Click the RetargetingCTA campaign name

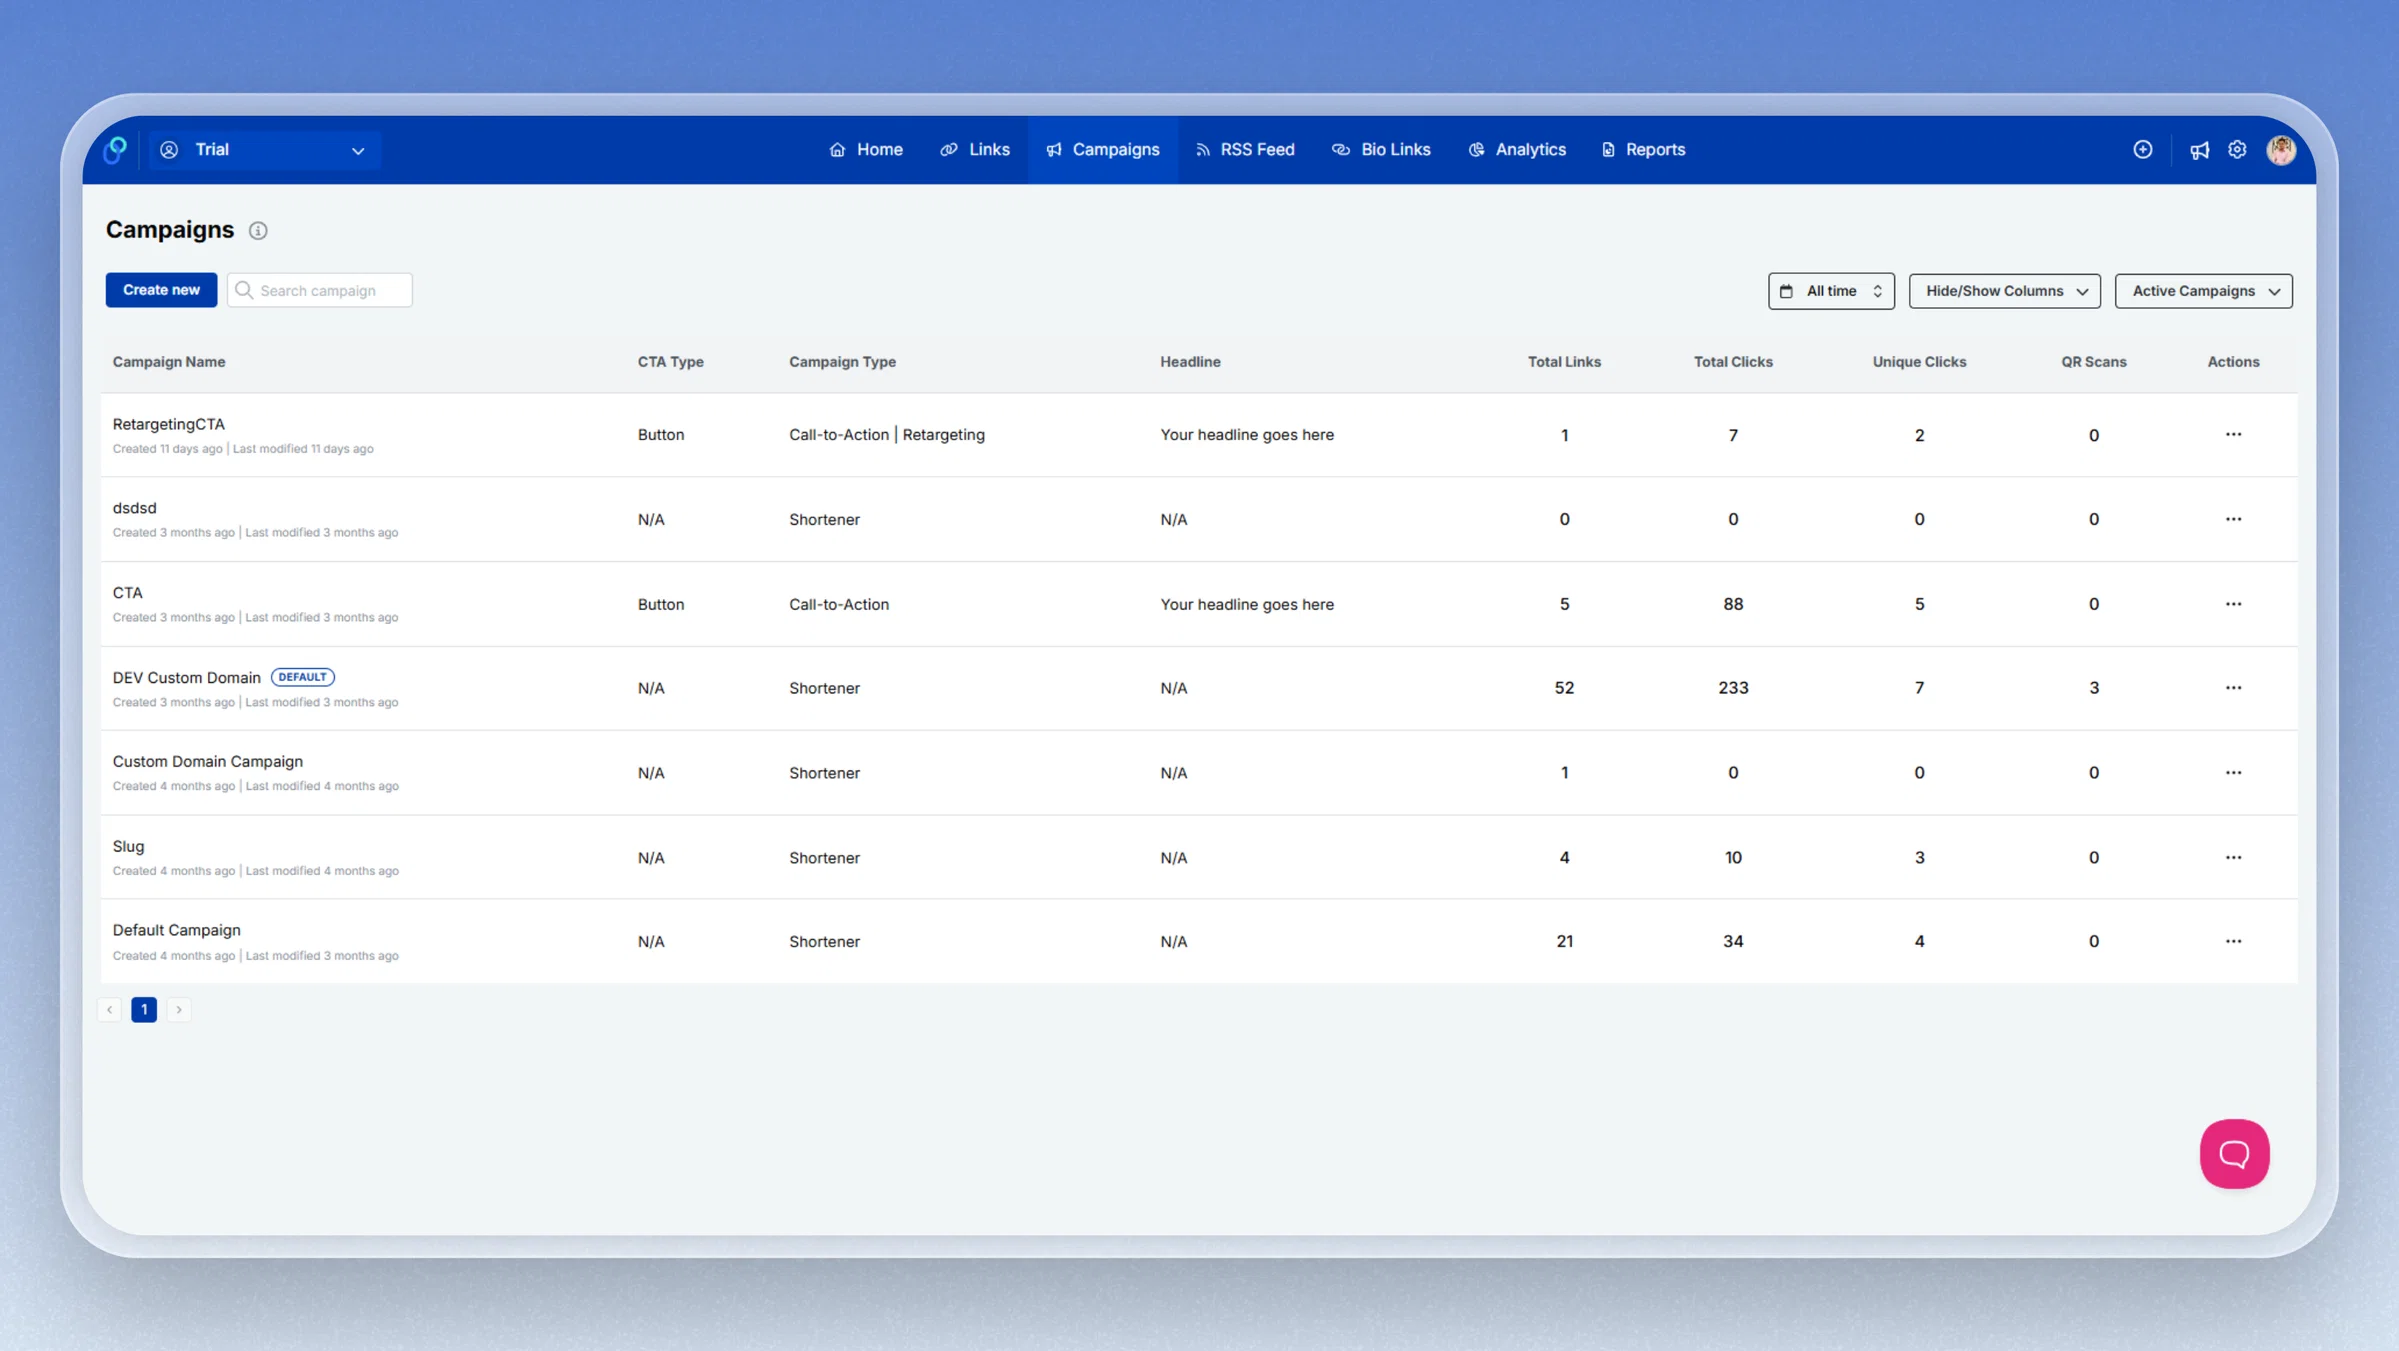tap(169, 424)
